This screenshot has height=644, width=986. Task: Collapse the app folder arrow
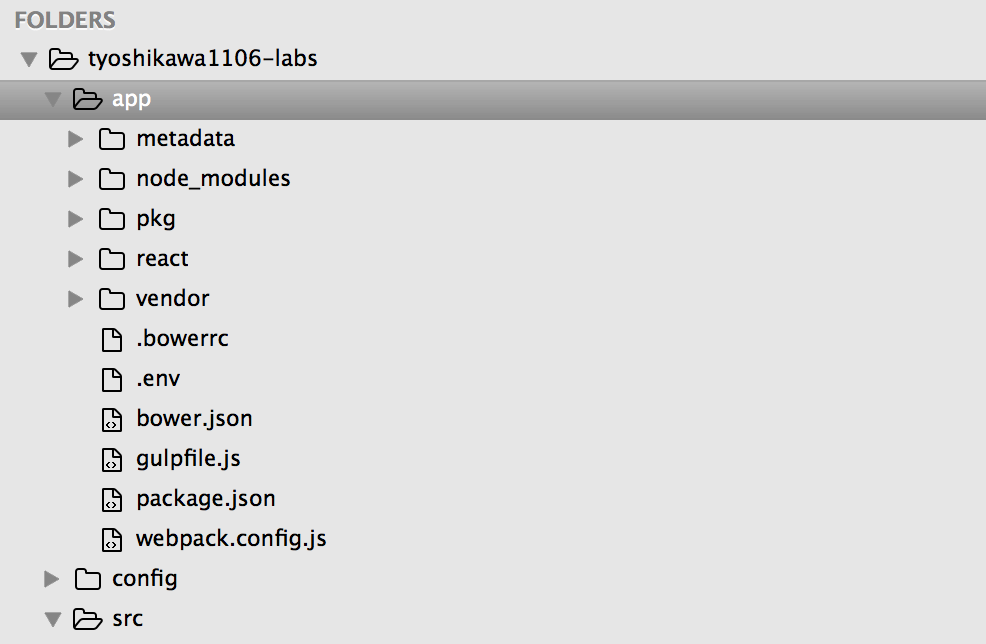click(x=52, y=100)
